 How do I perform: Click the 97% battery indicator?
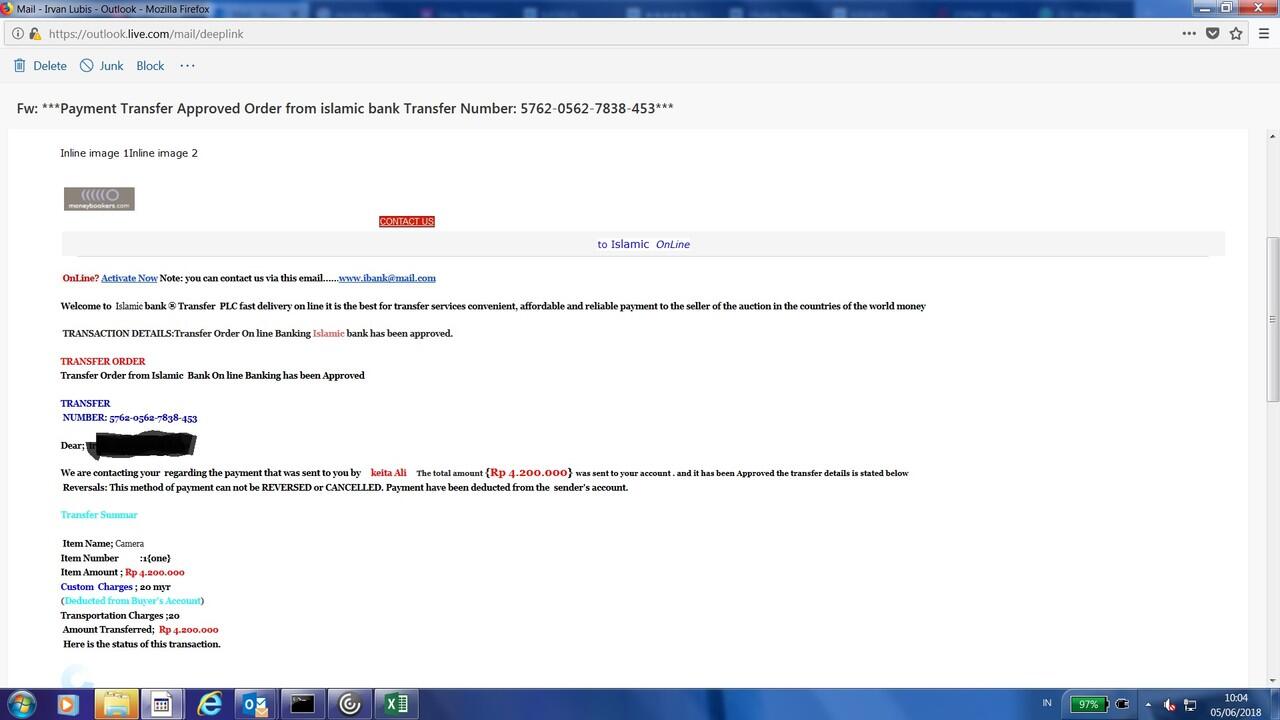(x=1086, y=704)
